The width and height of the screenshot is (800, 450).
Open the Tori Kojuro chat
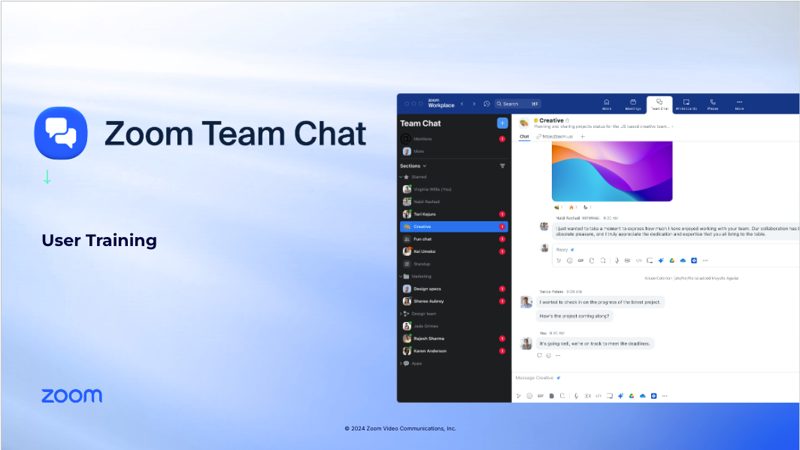[x=454, y=214]
